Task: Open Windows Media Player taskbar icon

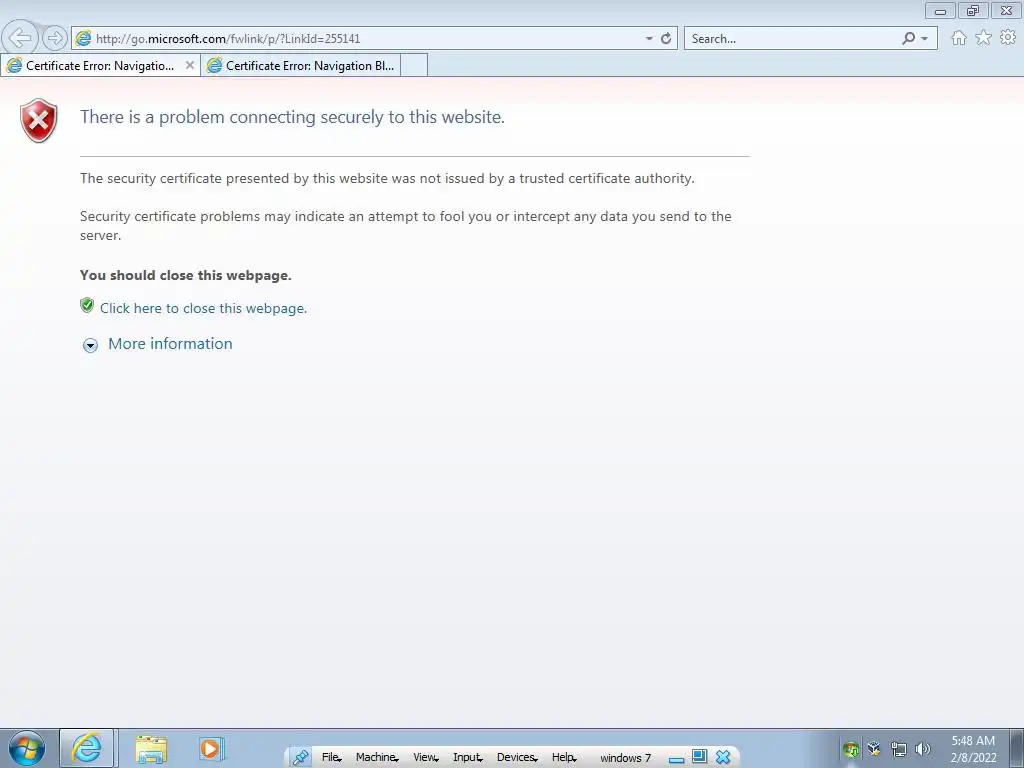Action: pyautogui.click(x=211, y=748)
